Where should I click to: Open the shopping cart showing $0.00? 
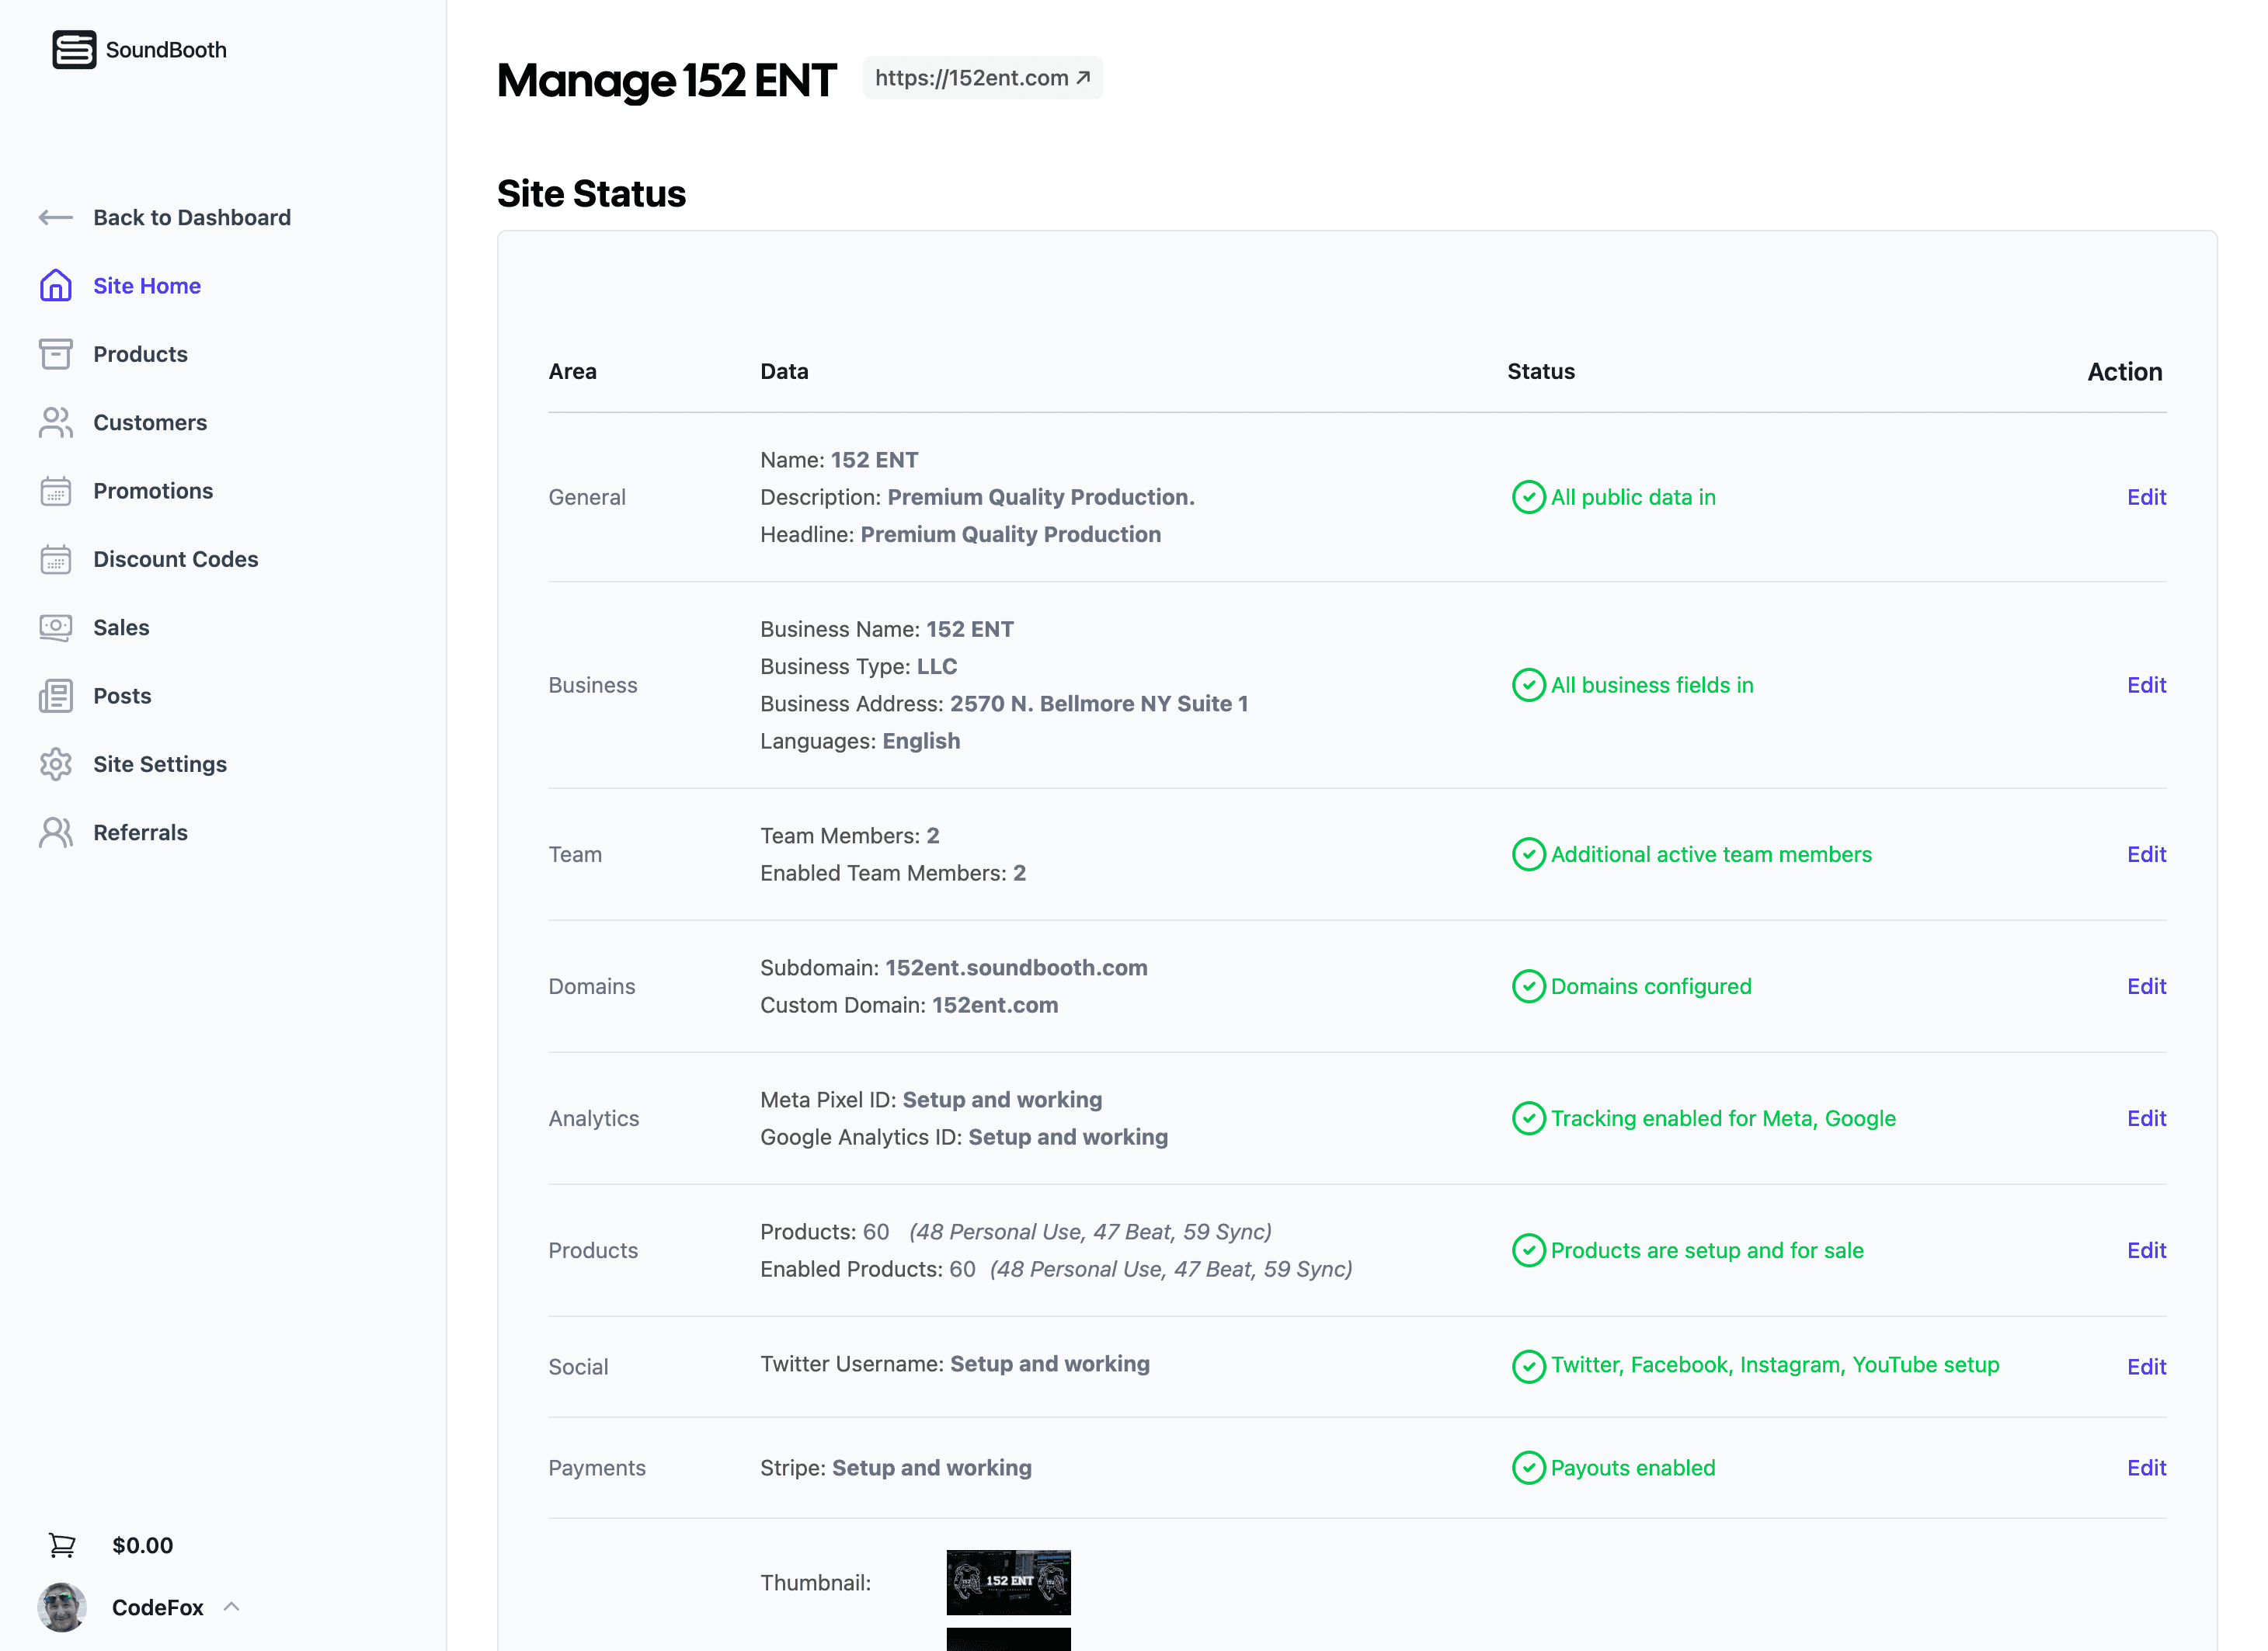pos(62,1544)
